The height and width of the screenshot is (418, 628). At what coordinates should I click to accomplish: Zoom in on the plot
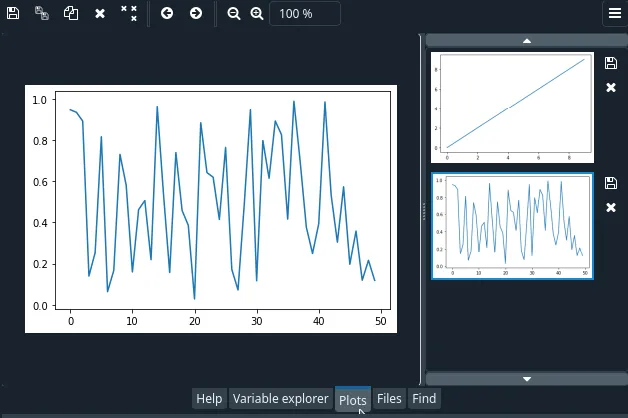coord(257,14)
